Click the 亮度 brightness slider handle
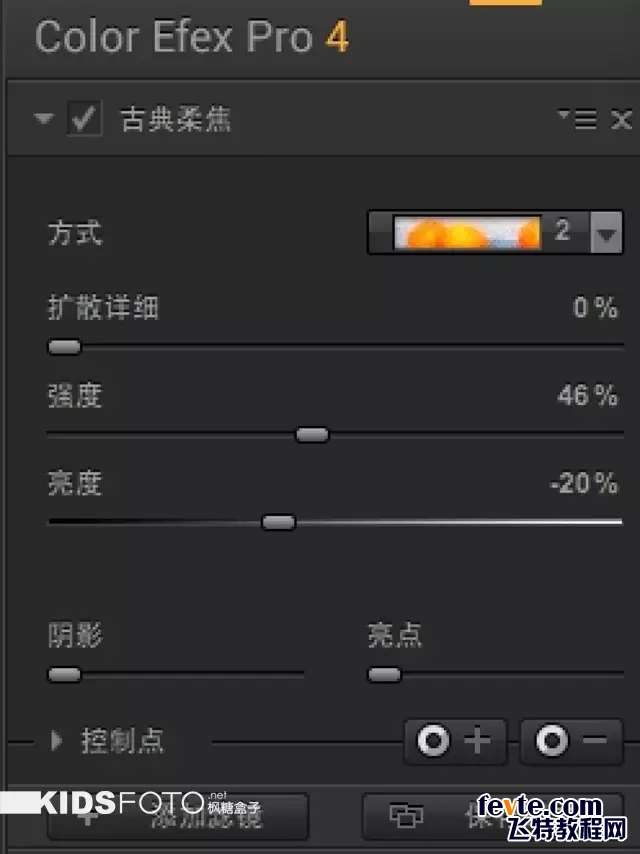640x854 pixels. pyautogui.click(x=278, y=522)
